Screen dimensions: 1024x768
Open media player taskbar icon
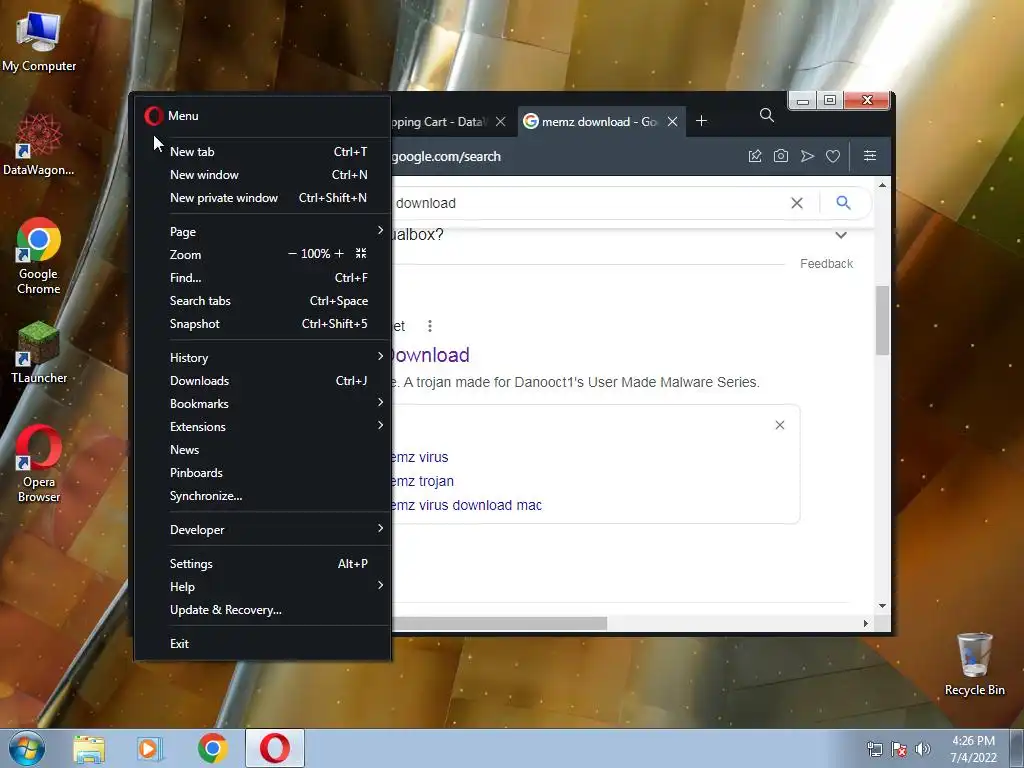pyautogui.click(x=150, y=749)
